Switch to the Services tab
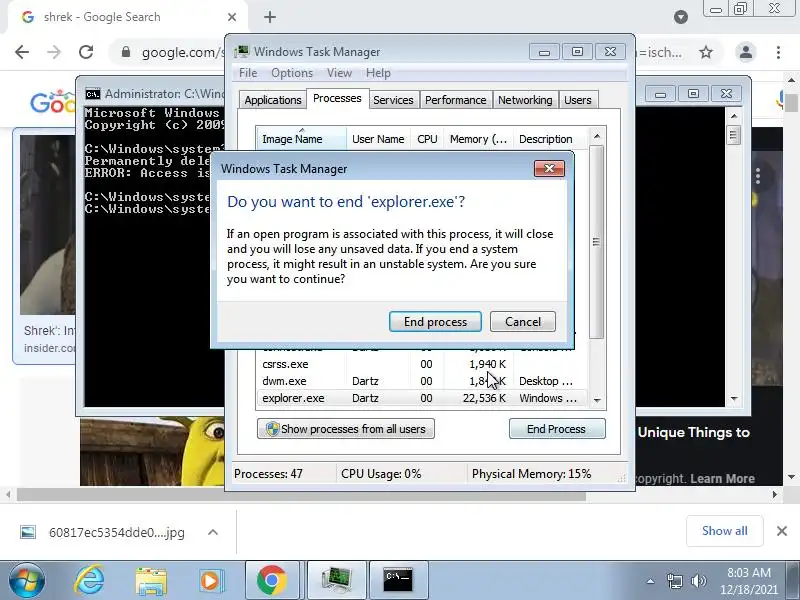 click(x=393, y=100)
